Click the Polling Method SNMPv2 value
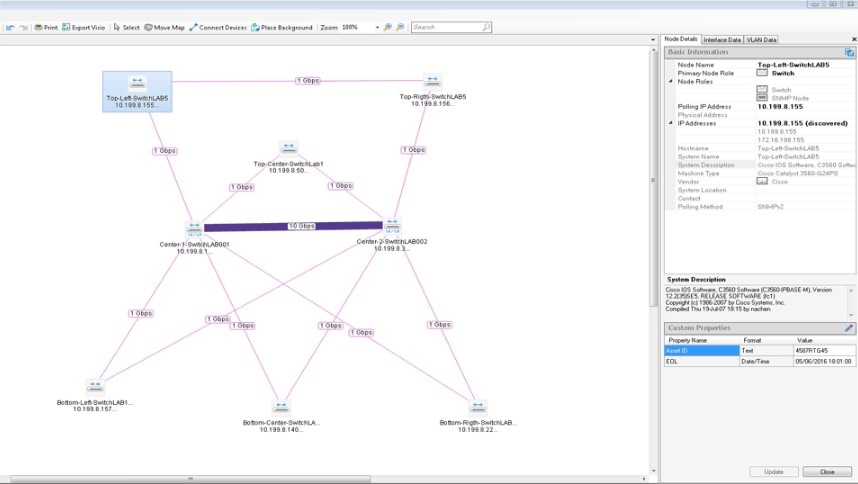The image size is (858, 484). point(770,207)
